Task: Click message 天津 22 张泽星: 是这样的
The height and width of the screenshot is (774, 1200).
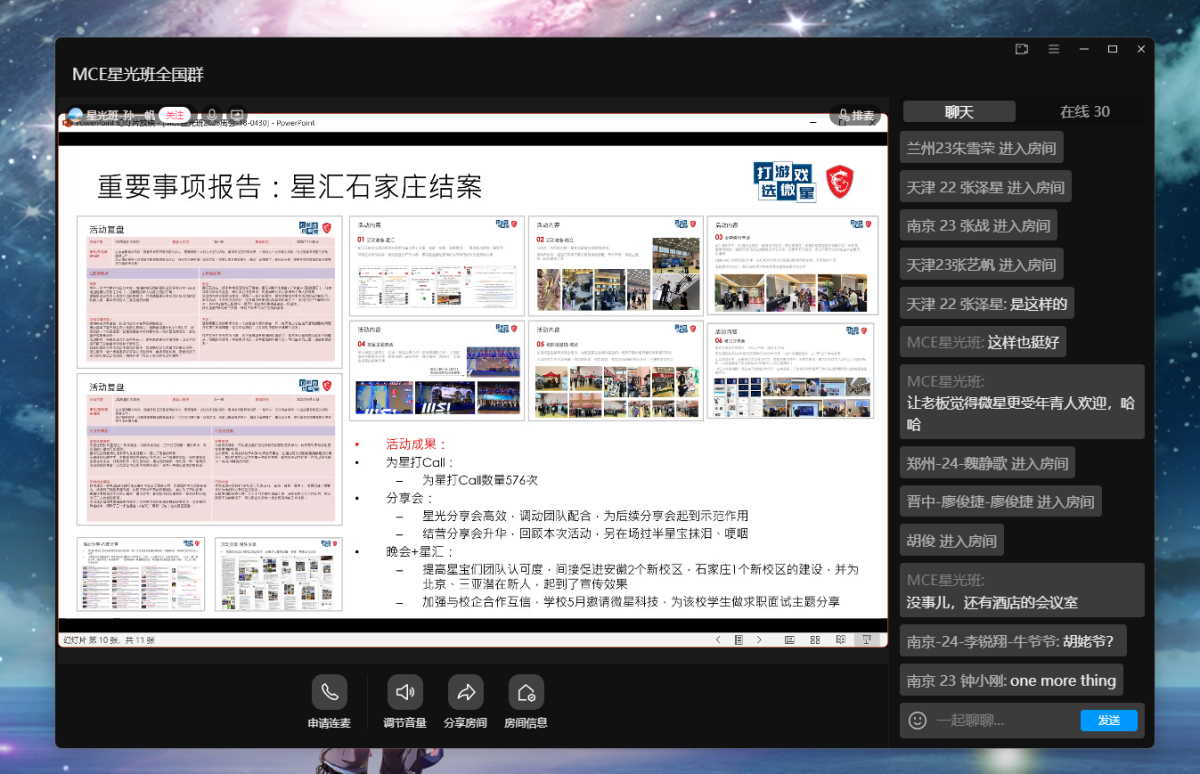Action: 987,304
